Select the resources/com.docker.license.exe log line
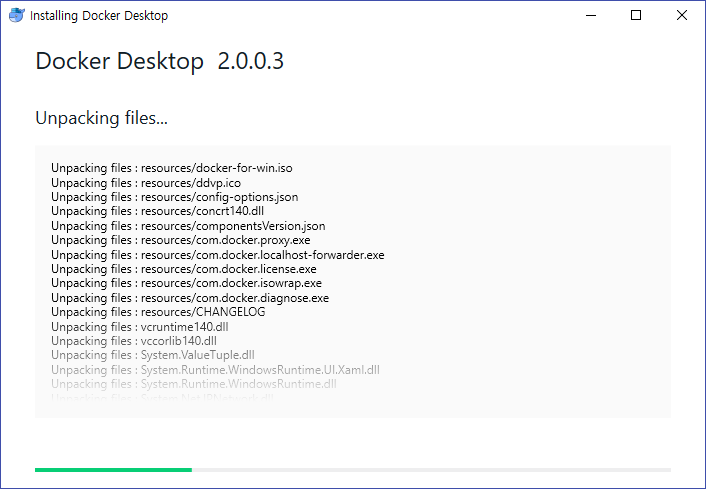Image resolution: width=706 pixels, height=489 pixels. click(x=184, y=269)
